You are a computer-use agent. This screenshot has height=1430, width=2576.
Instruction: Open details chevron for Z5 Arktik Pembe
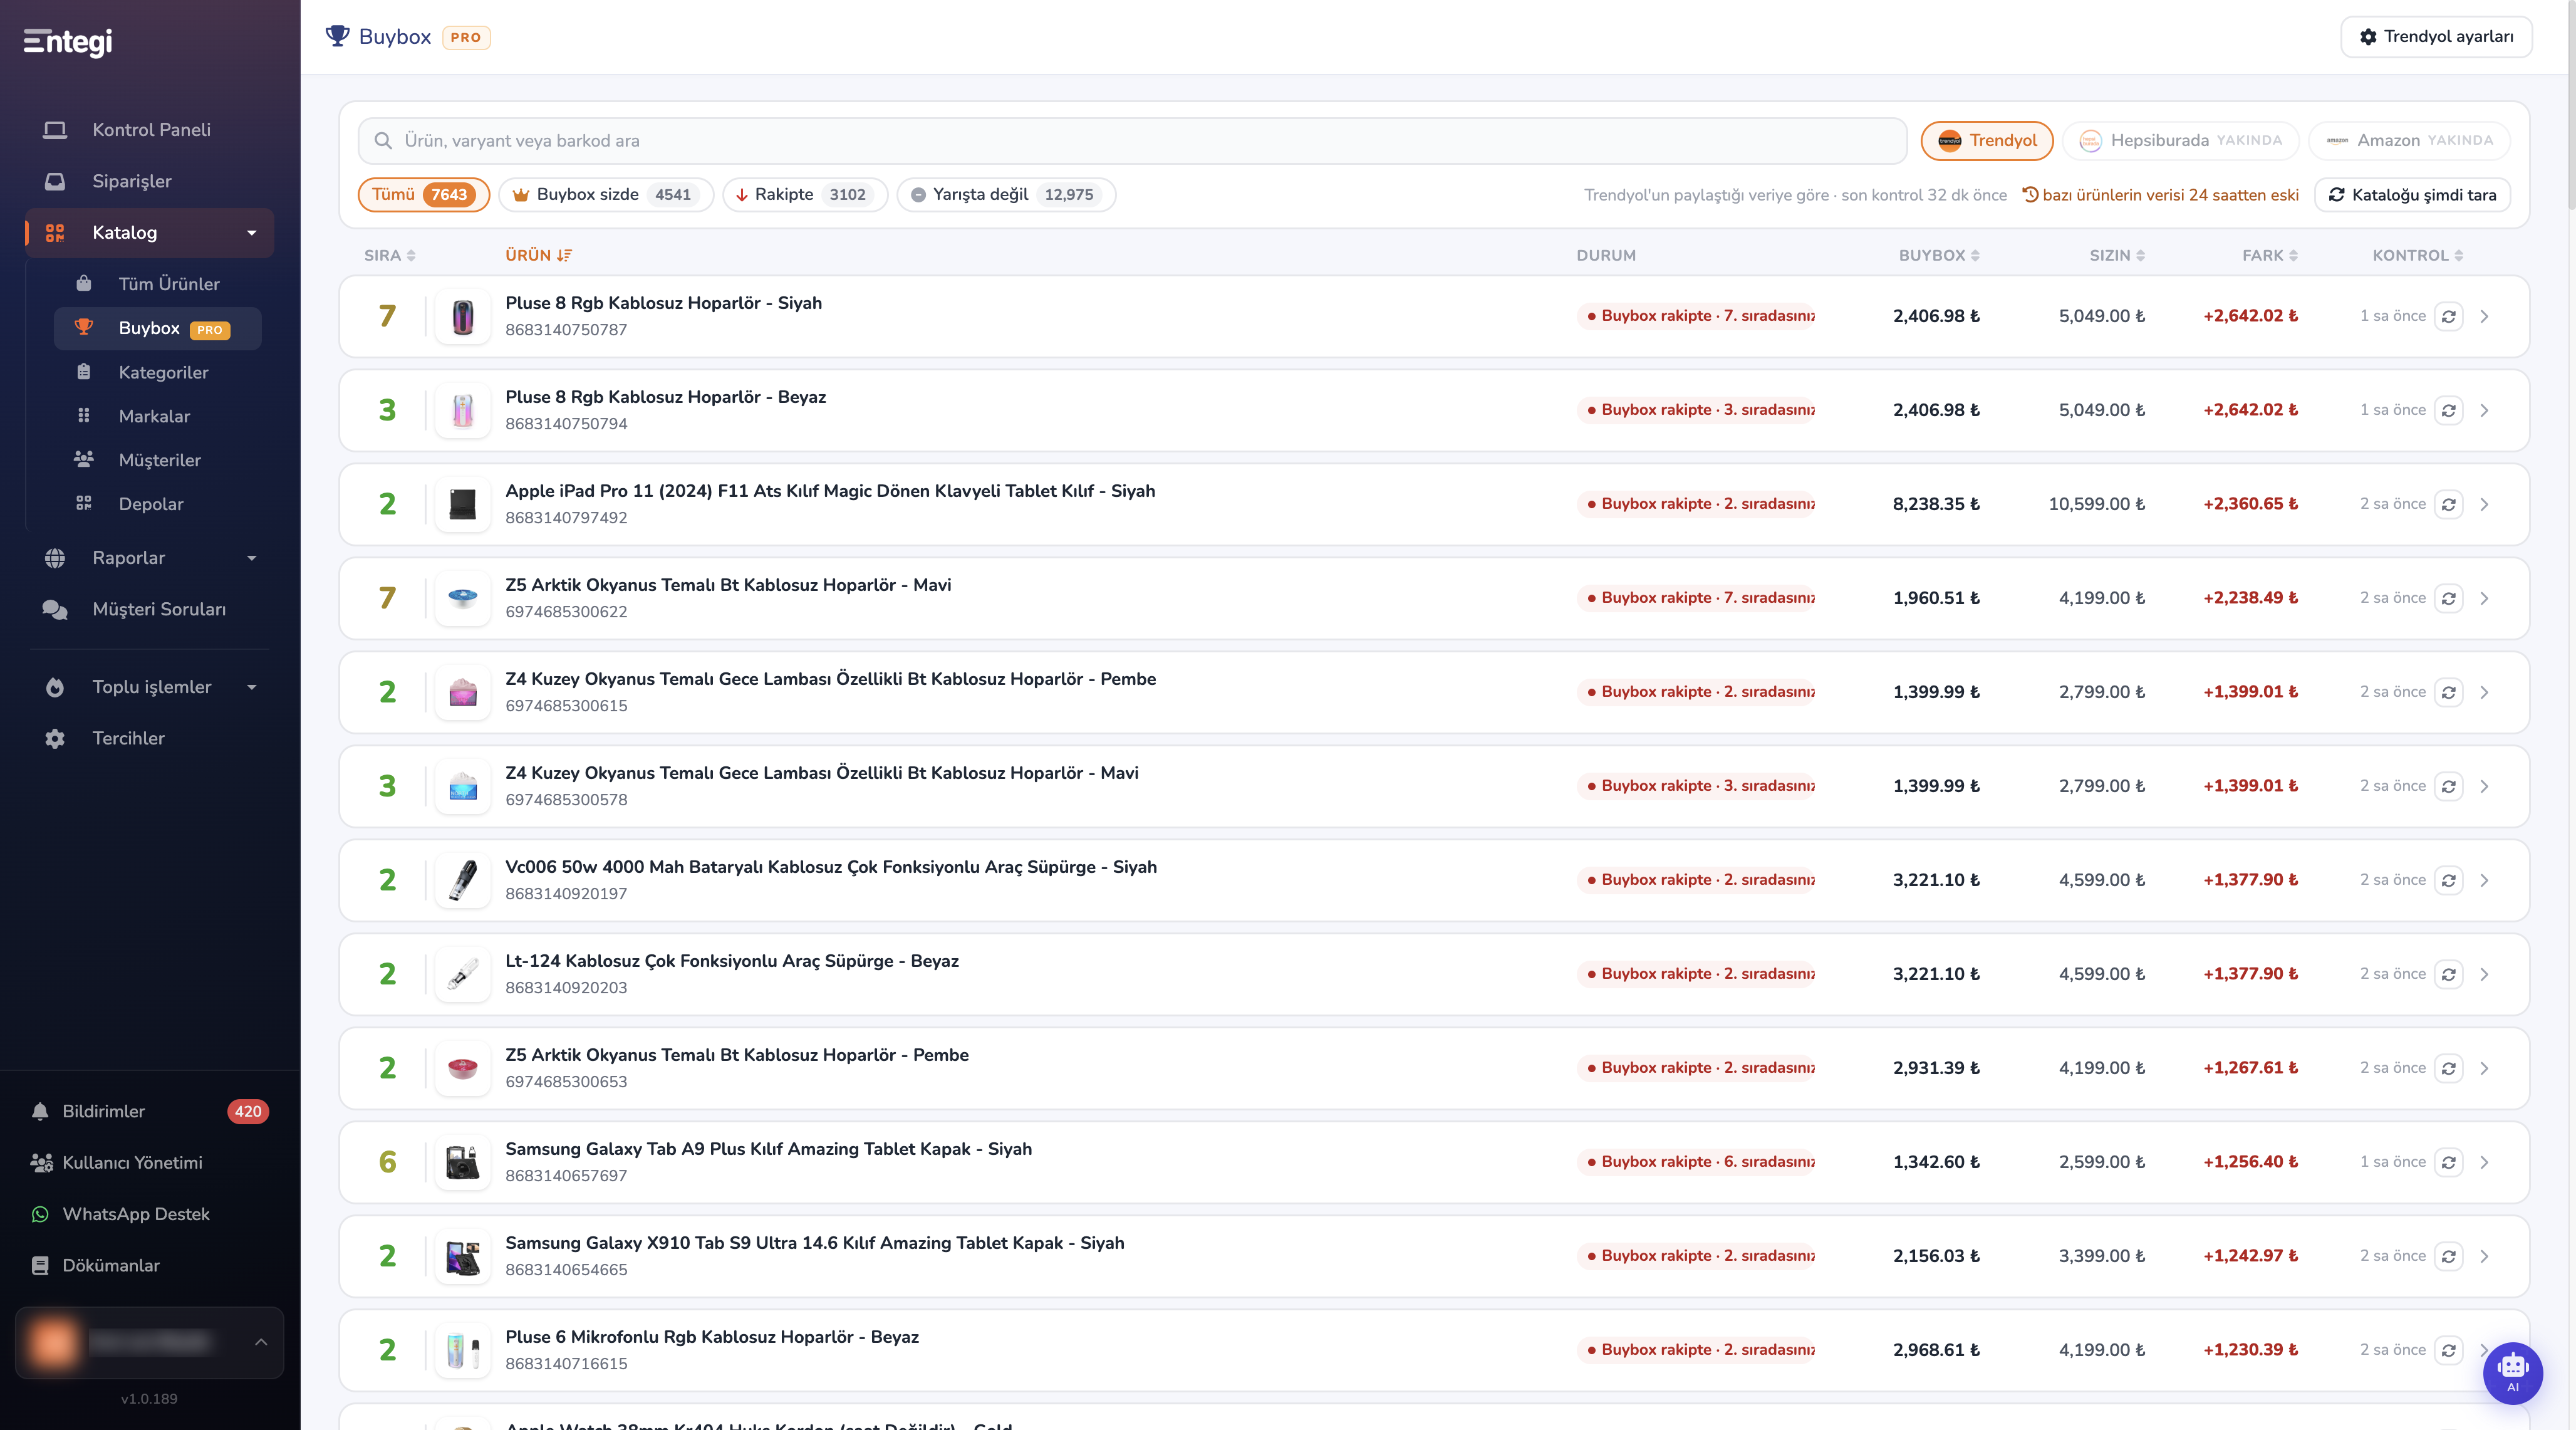(2485, 1068)
